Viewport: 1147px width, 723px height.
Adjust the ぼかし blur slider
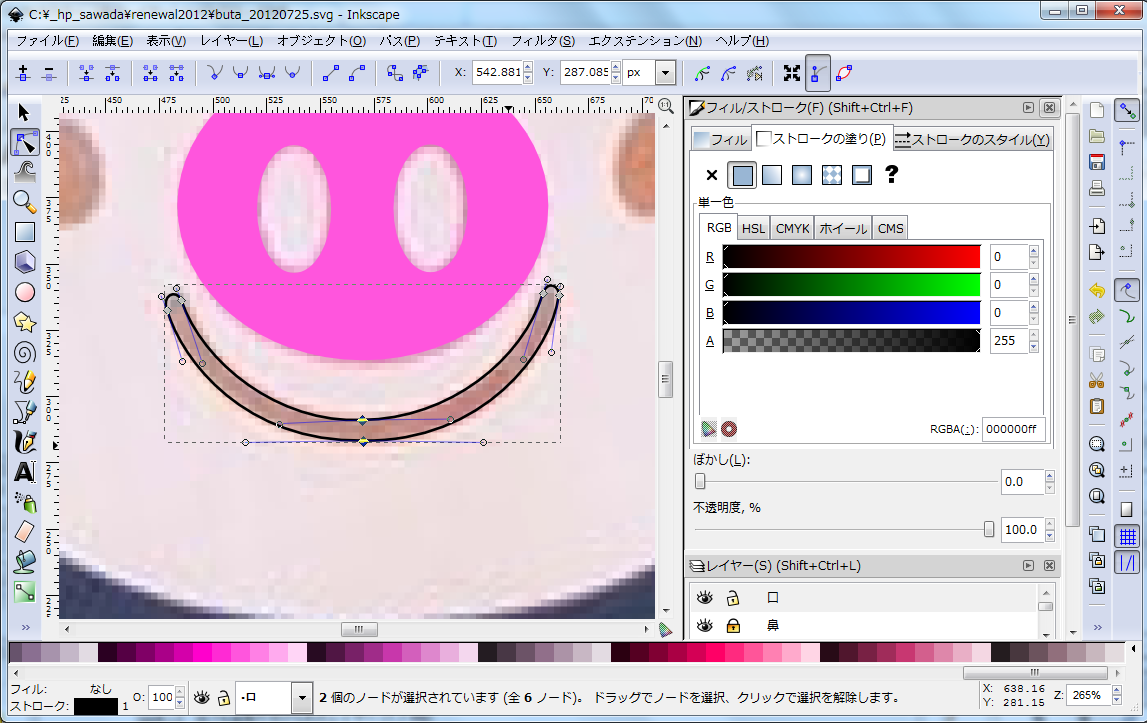(846, 482)
